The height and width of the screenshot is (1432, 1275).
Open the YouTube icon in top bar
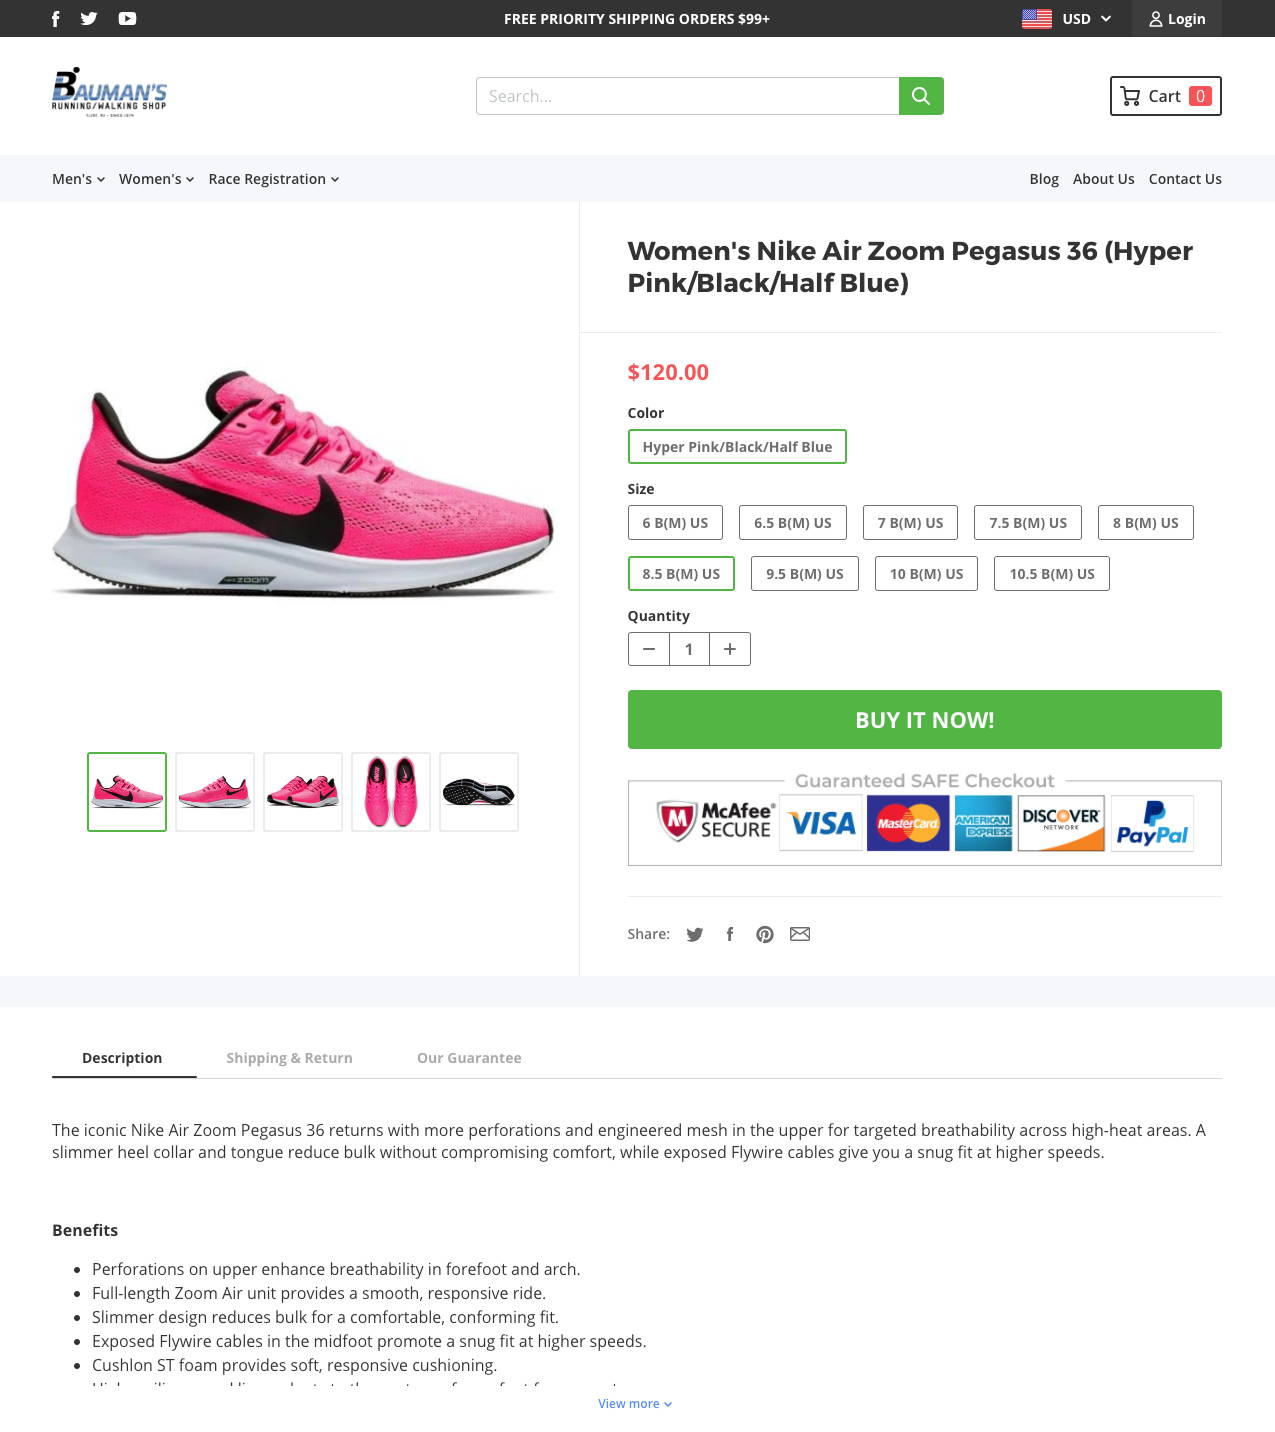[x=127, y=19]
